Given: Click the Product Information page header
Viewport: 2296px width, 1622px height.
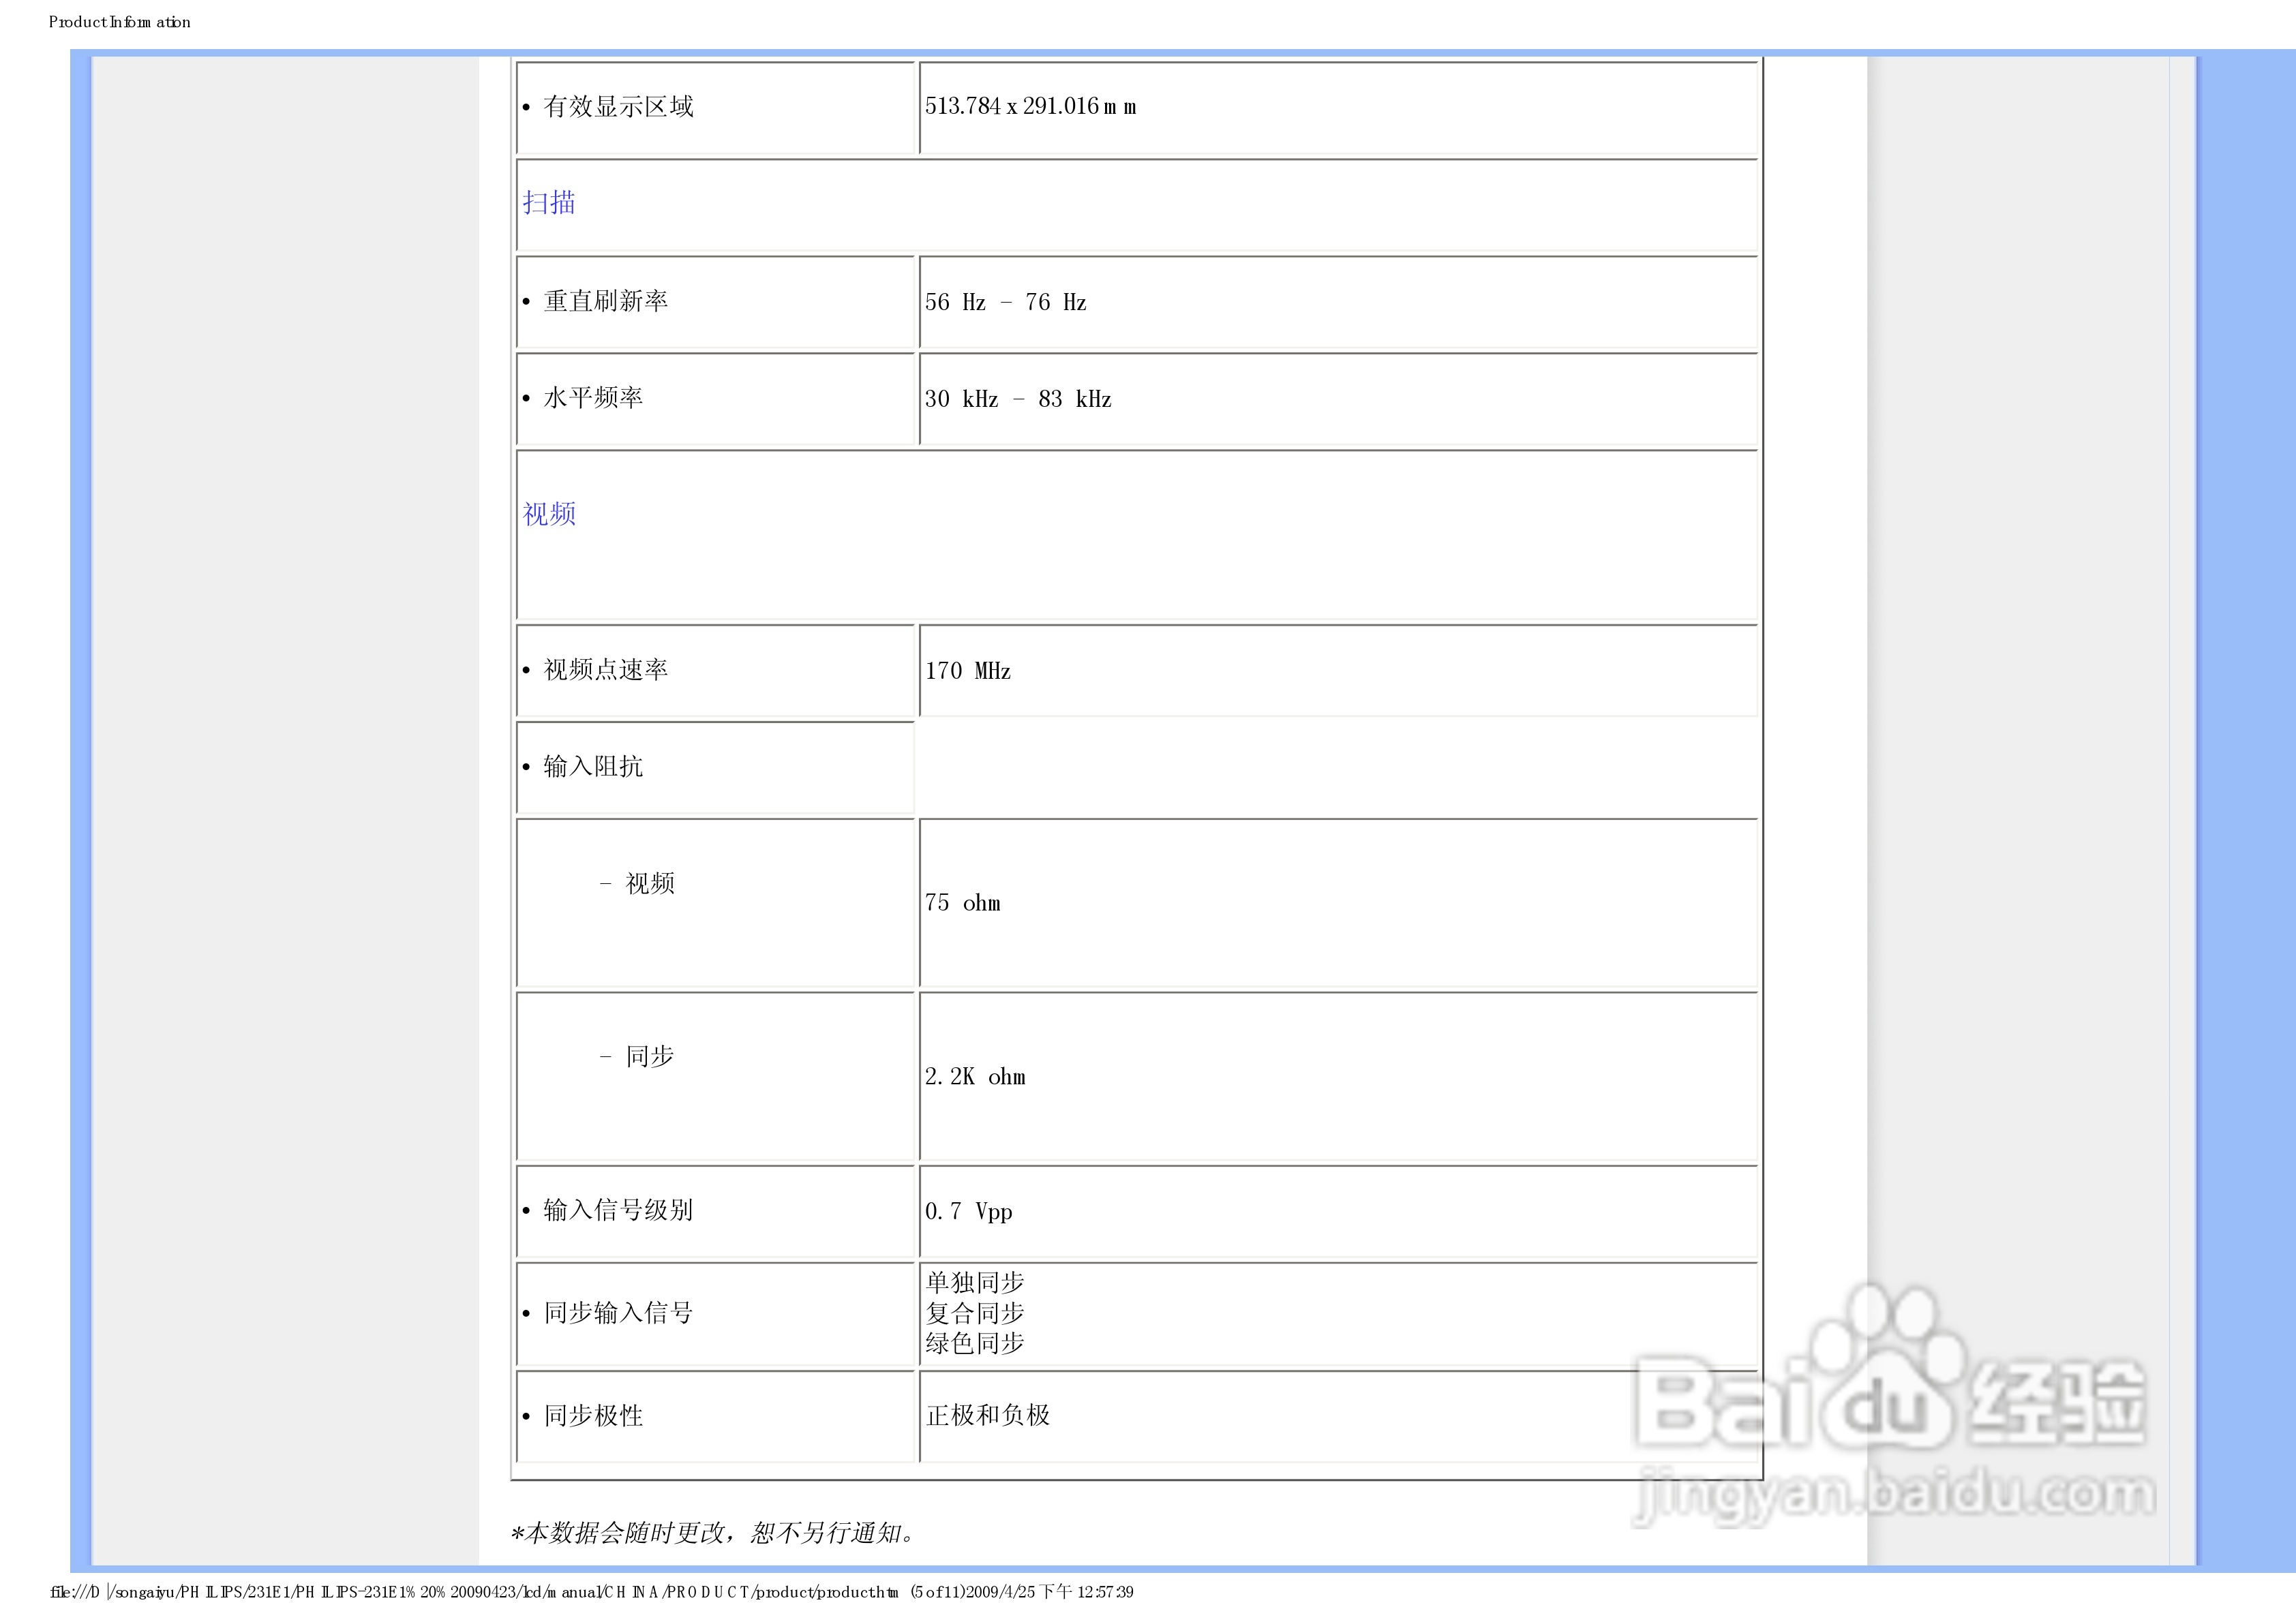Looking at the screenshot, I should pyautogui.click(x=120, y=22).
